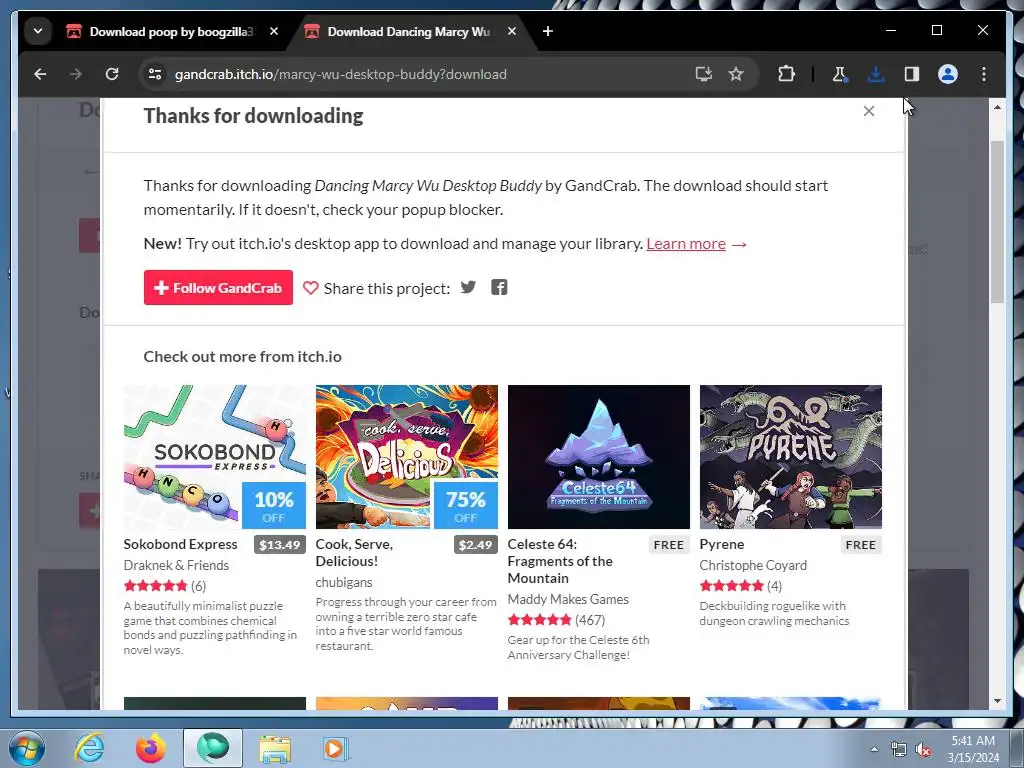The image size is (1024, 768).
Task: Click the scrollbar up arrow
Action: point(997,106)
